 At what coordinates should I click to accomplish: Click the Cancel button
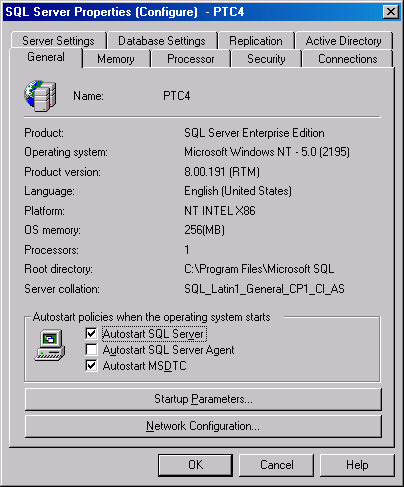277,465
